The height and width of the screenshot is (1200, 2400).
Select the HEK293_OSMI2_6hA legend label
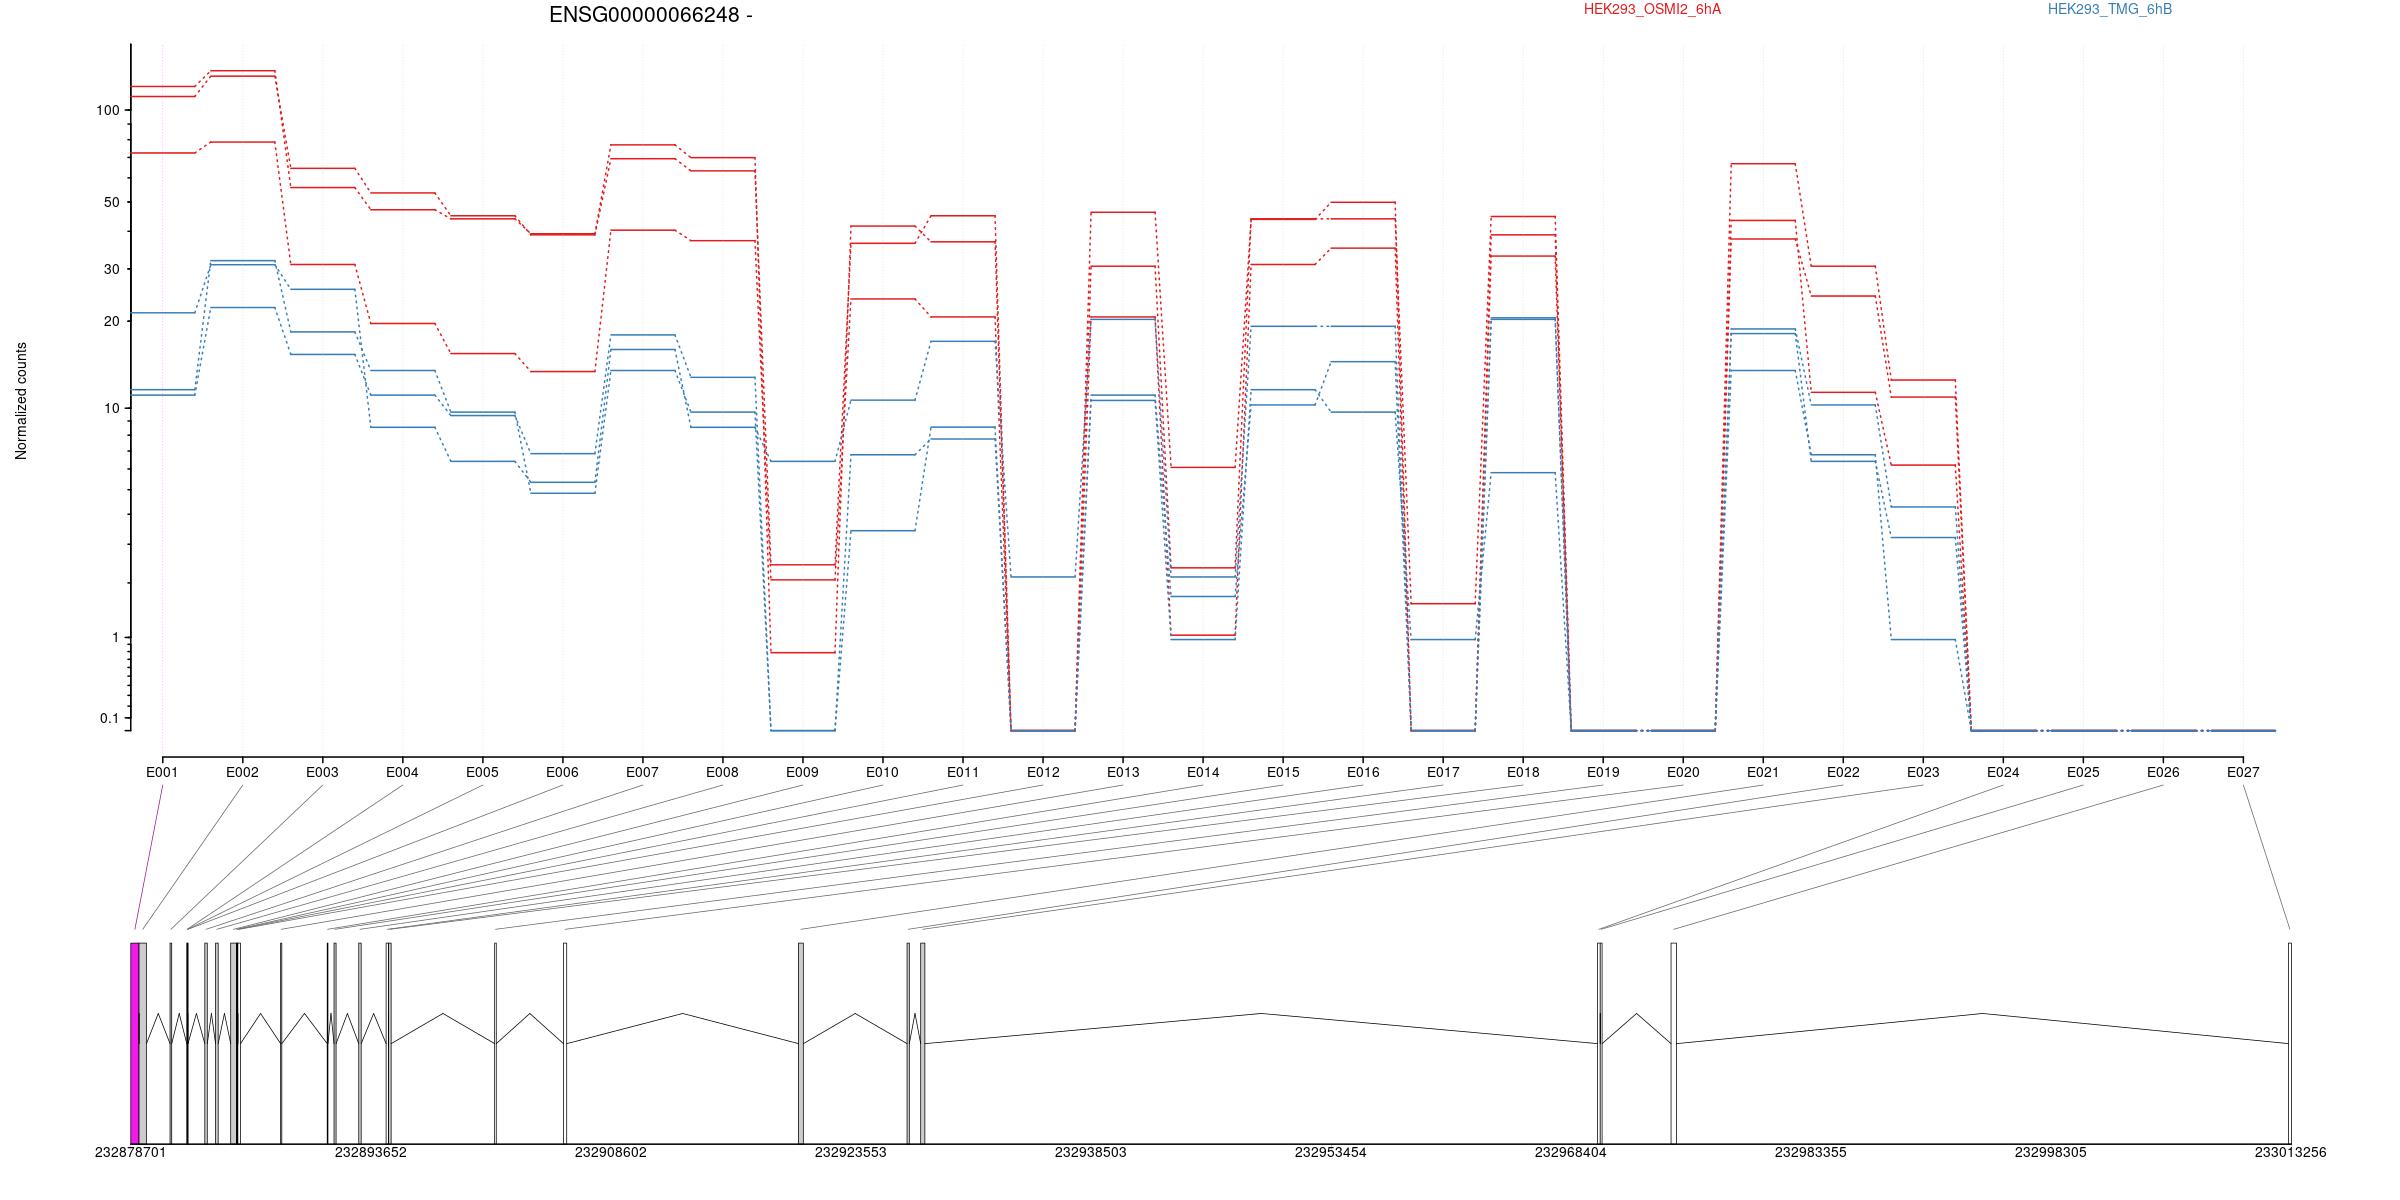point(1652,9)
